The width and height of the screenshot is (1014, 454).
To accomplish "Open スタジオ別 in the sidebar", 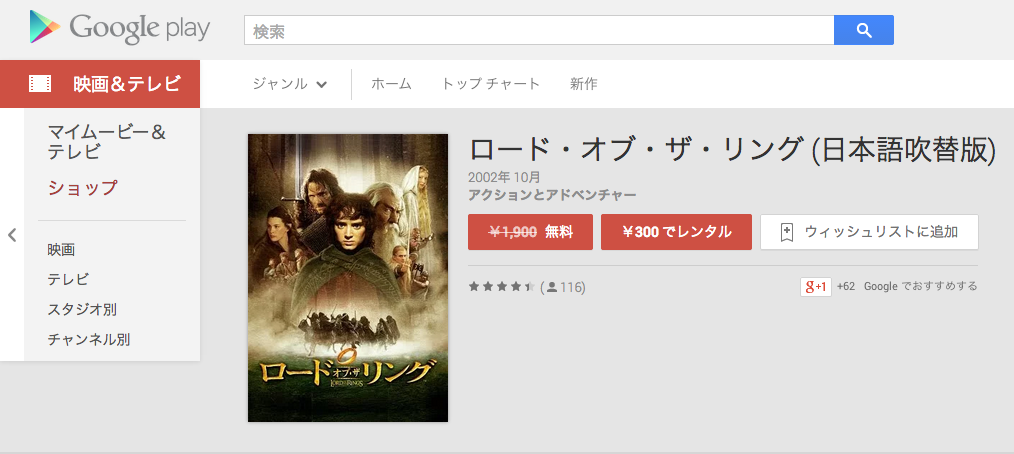I will tap(82, 309).
